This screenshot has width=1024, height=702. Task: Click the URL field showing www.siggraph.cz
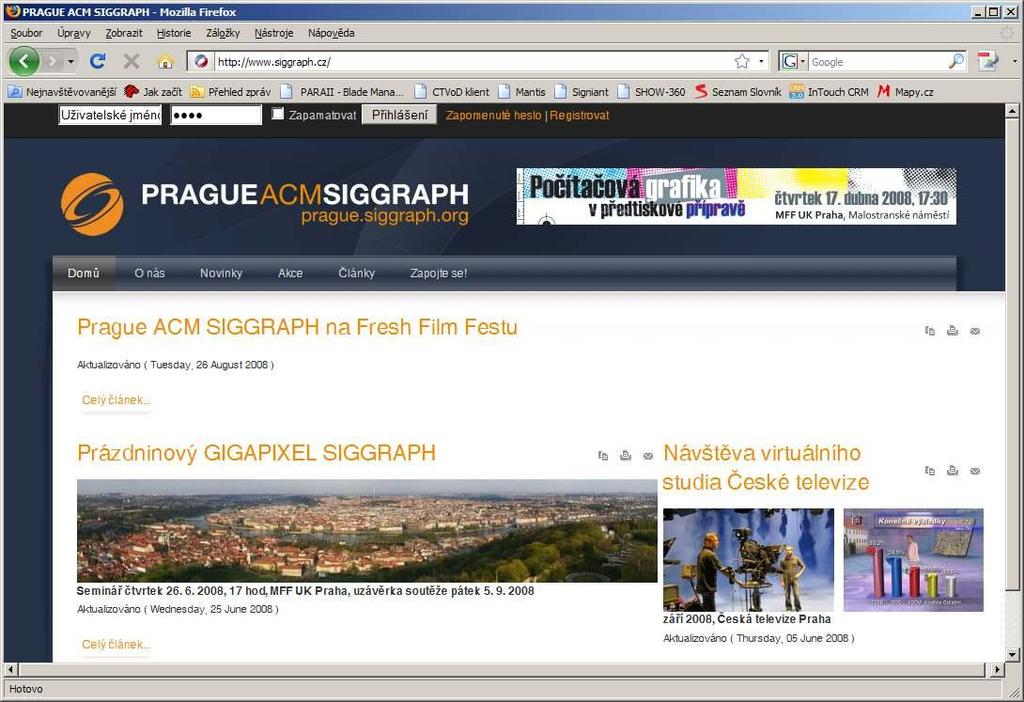[x=473, y=61]
